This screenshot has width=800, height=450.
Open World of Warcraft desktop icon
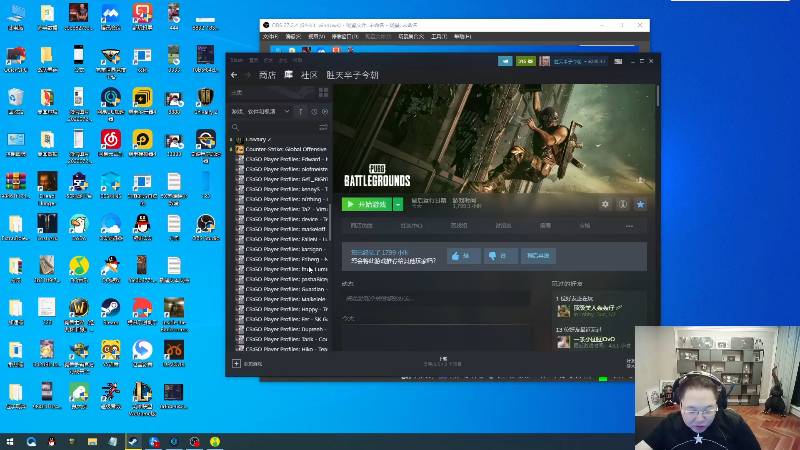79,314
